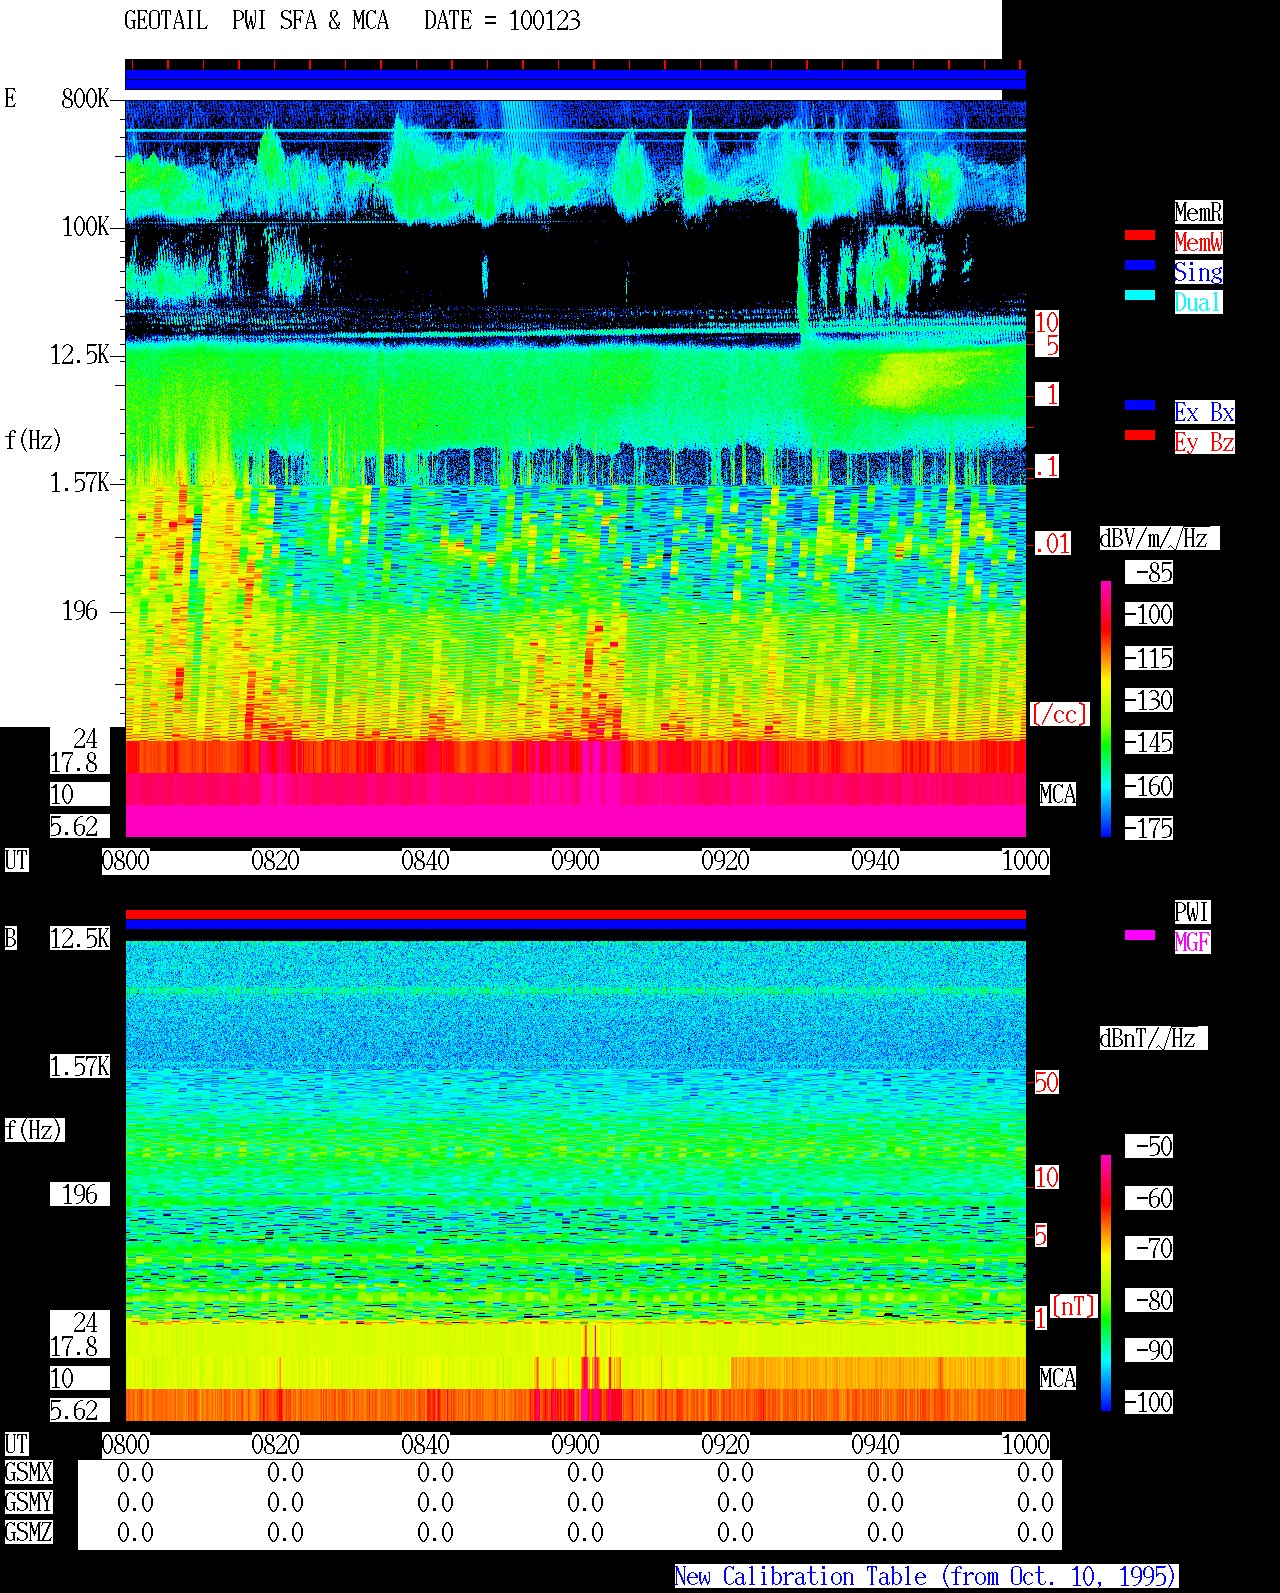The width and height of the screenshot is (1280, 1593).
Task: Click the GSMY row label
Action: click(28, 1502)
